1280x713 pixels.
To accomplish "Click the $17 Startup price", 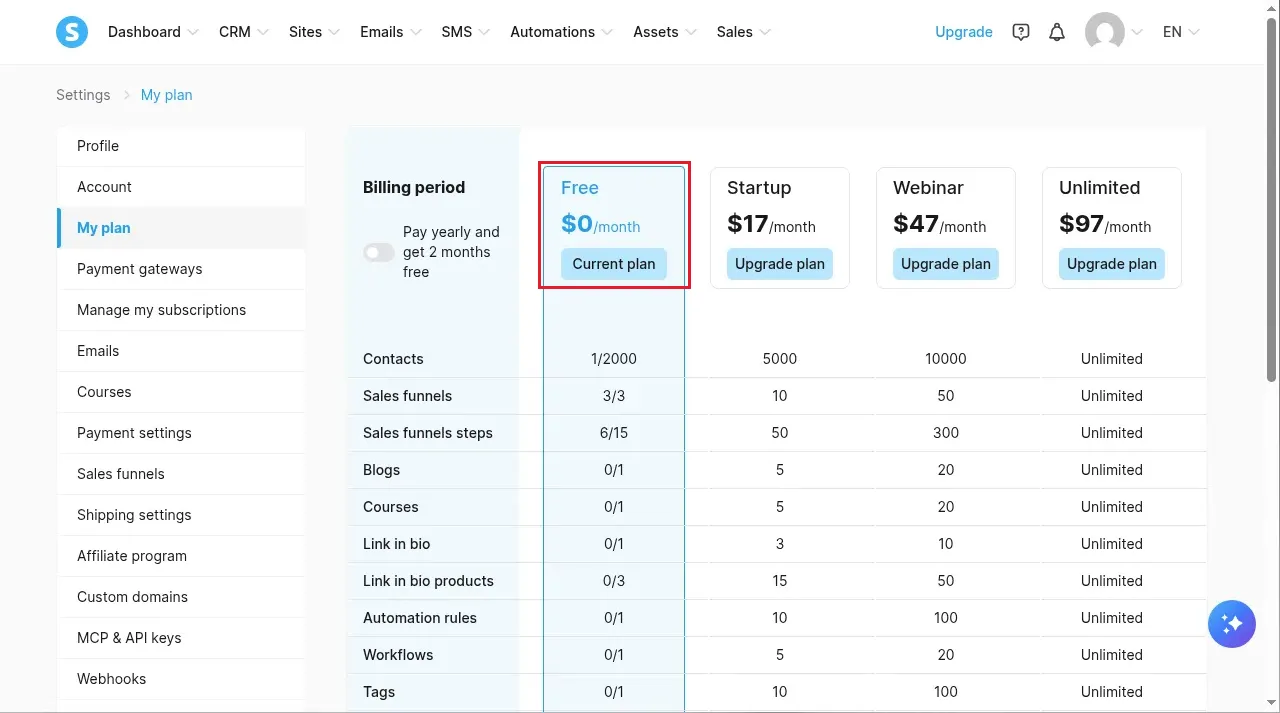I will (771, 224).
